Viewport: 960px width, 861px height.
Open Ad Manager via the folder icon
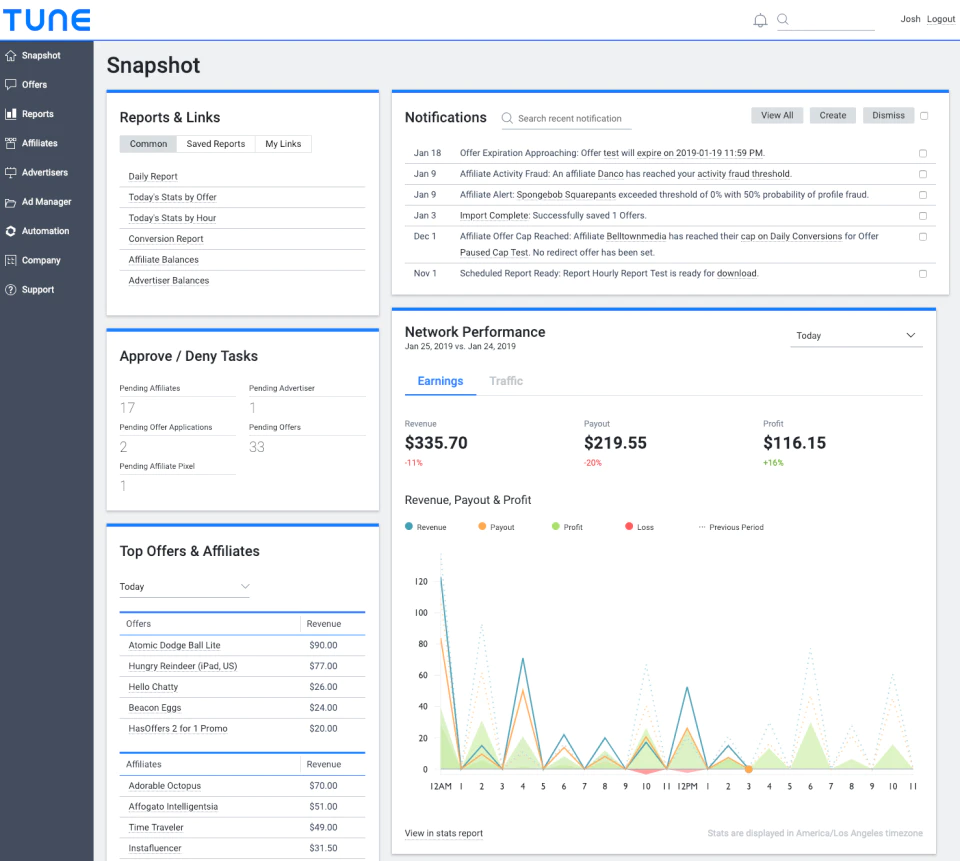pyautogui.click(x=11, y=202)
